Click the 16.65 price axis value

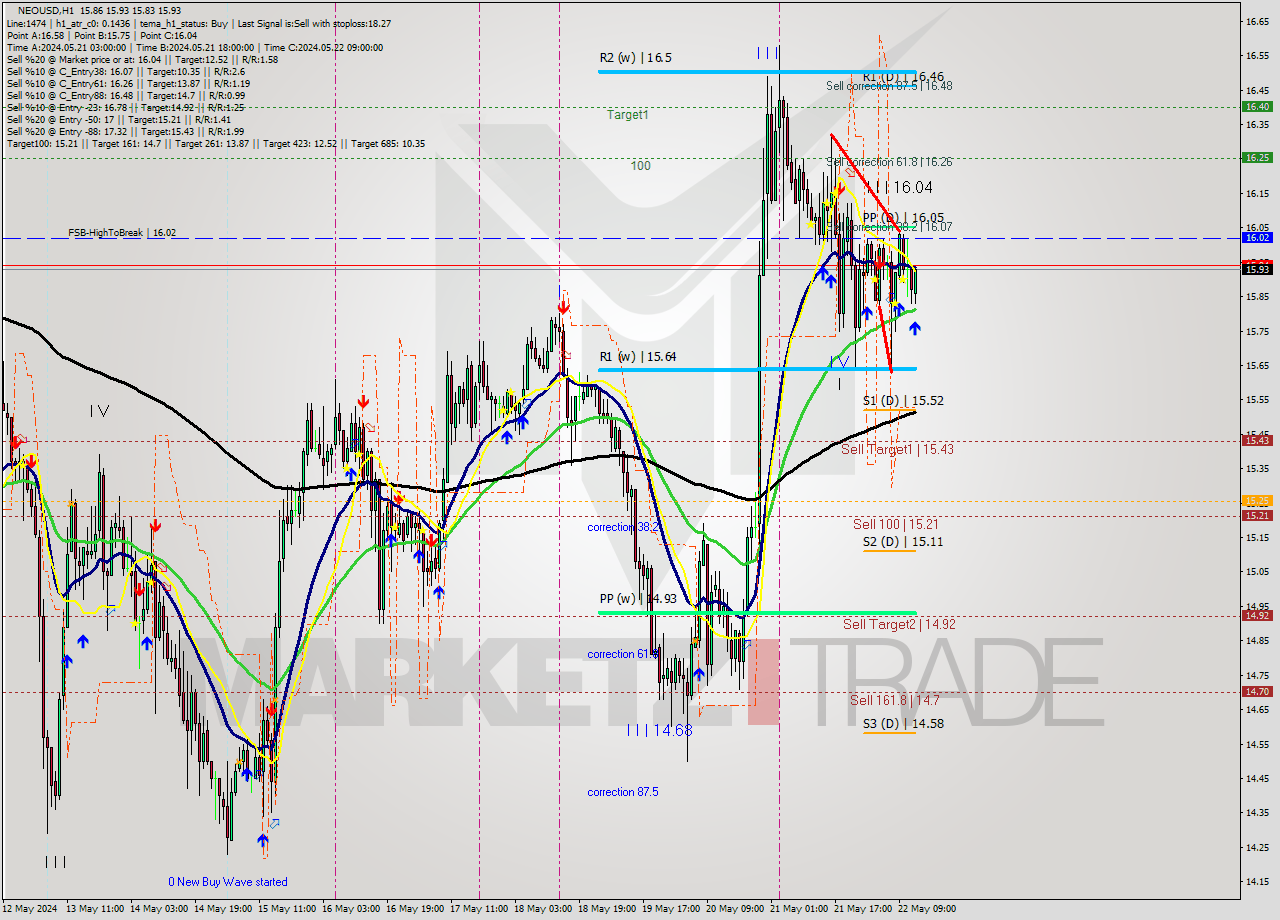pyautogui.click(x=1257, y=21)
